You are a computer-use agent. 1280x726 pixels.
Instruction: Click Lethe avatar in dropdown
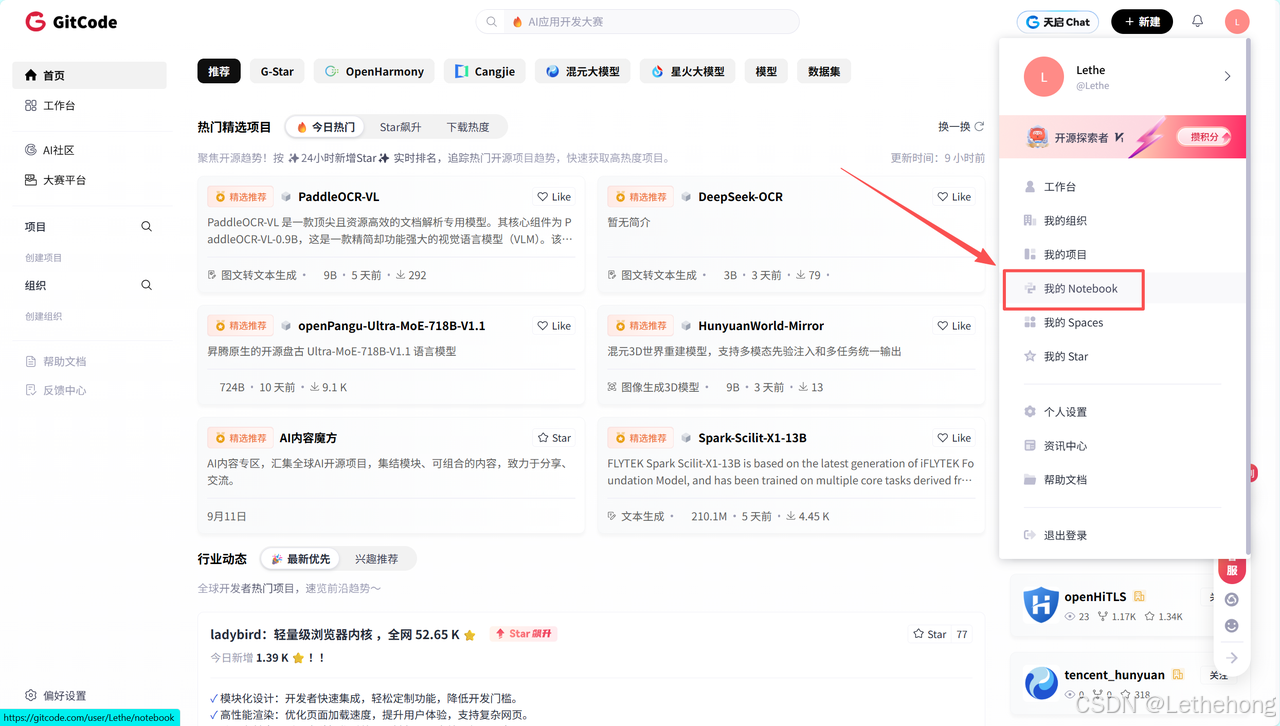click(1044, 77)
